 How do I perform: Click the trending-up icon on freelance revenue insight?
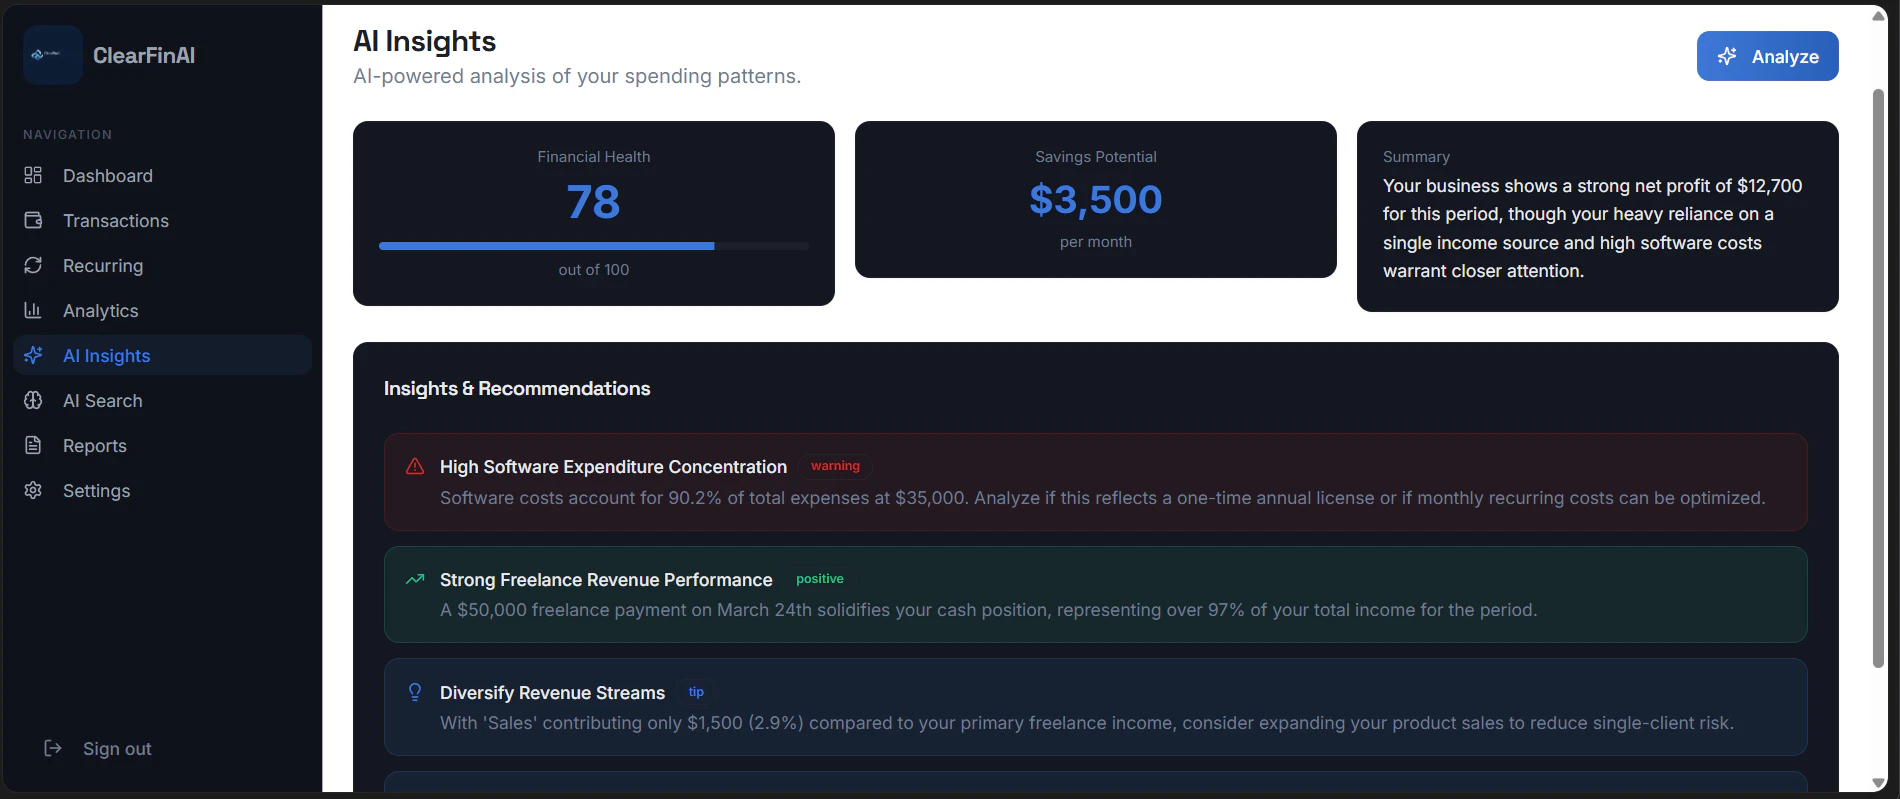pyautogui.click(x=415, y=579)
